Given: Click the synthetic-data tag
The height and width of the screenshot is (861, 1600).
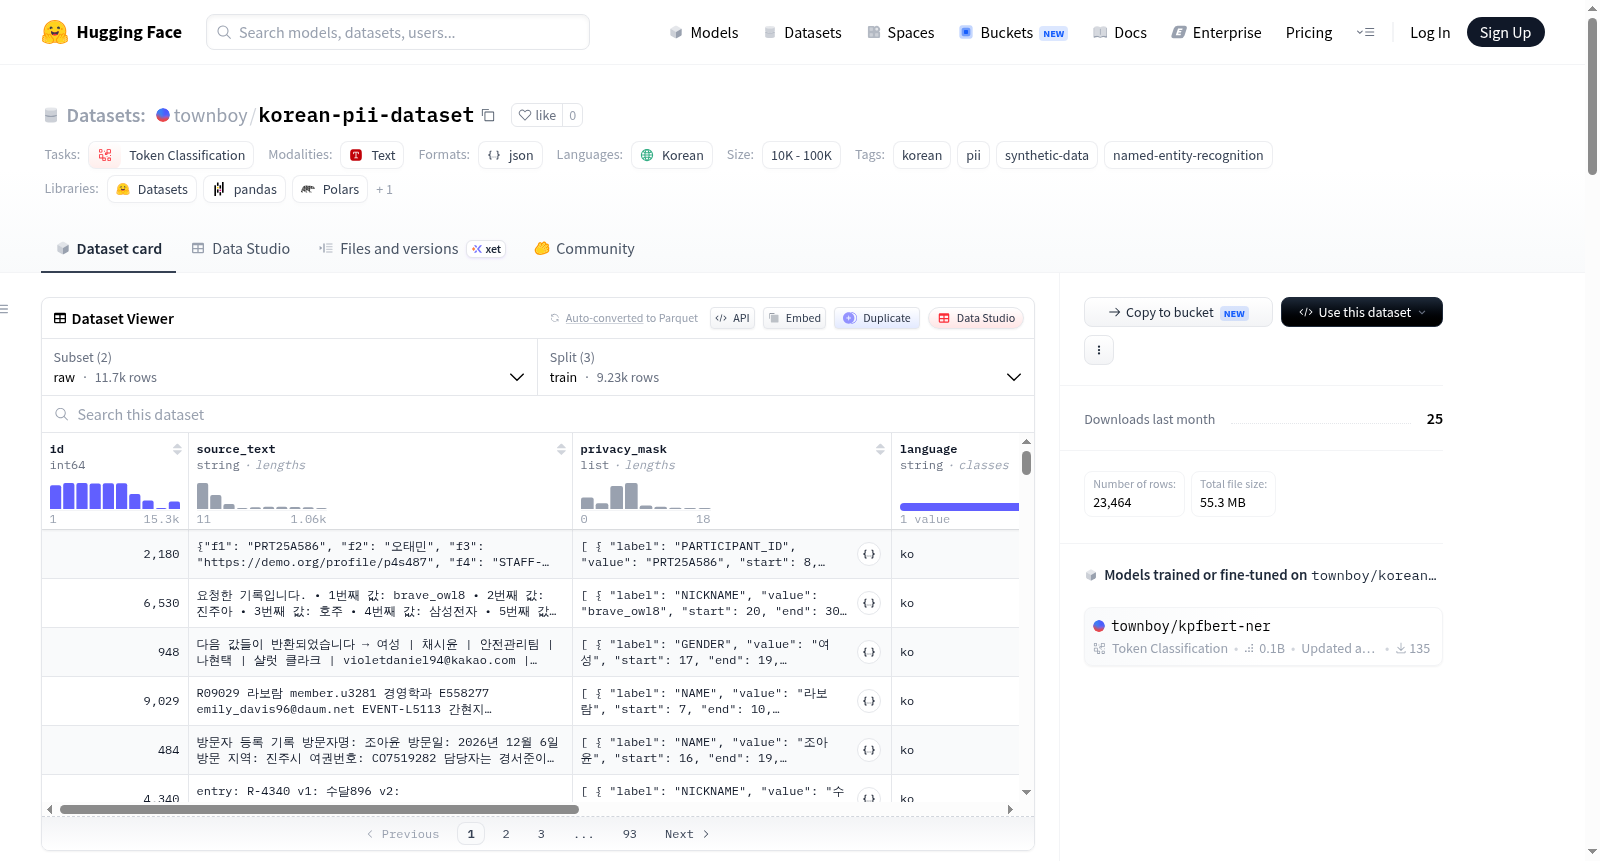Looking at the screenshot, I should coord(1047,155).
